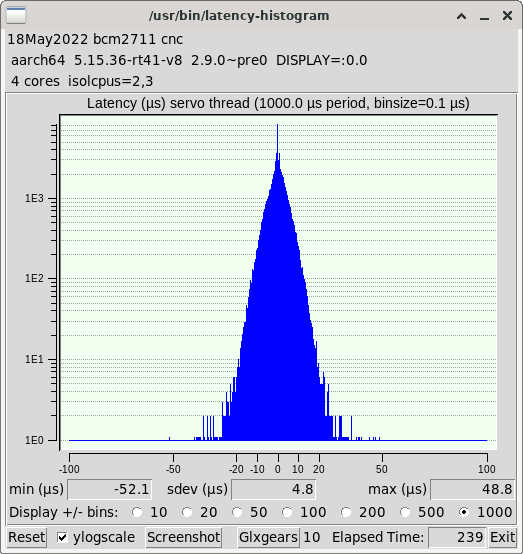
Task: Take a capture with Screenshot button
Action: click(x=183, y=537)
